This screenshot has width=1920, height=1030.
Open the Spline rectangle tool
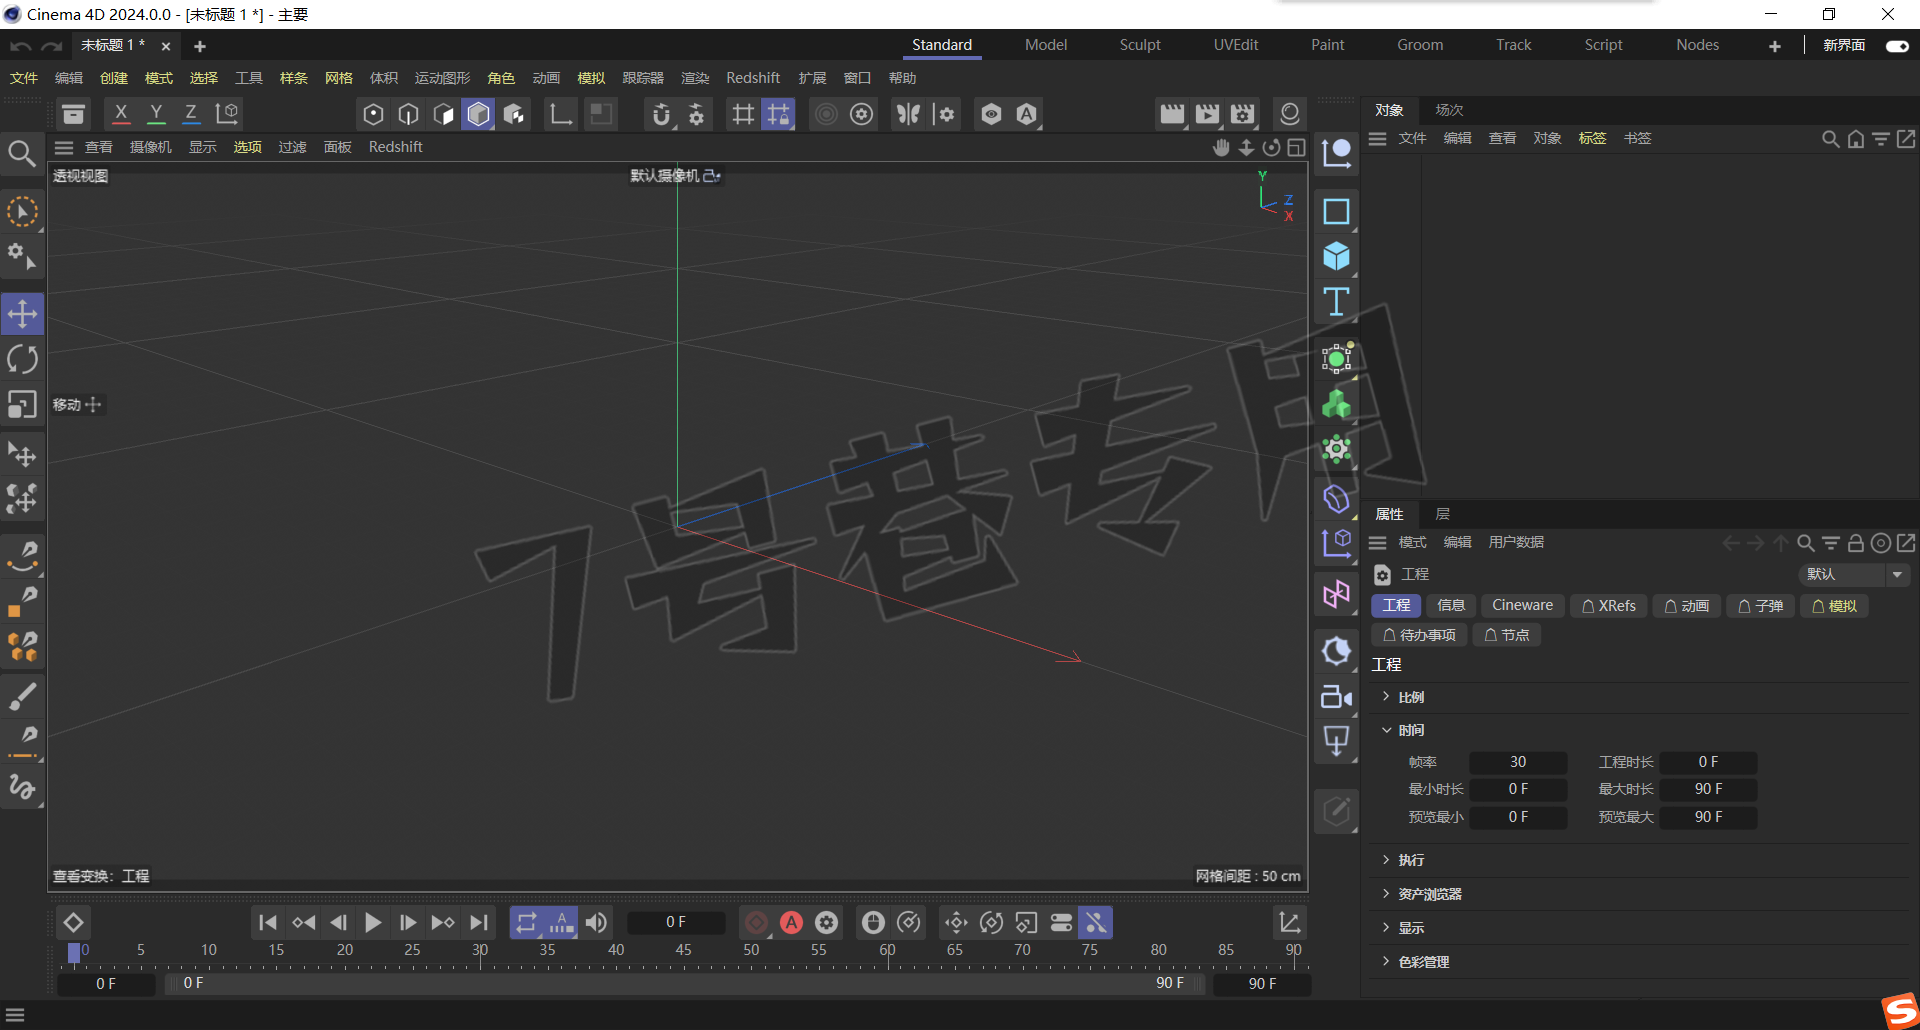[1336, 212]
